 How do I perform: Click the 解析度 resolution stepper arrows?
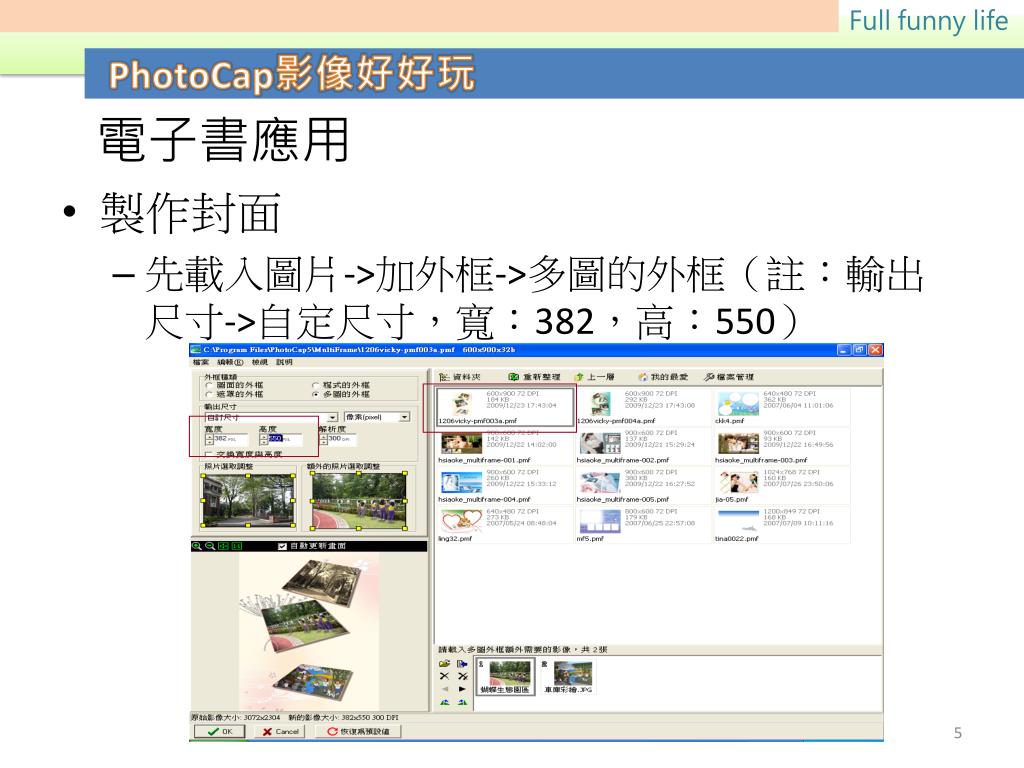(x=323, y=440)
